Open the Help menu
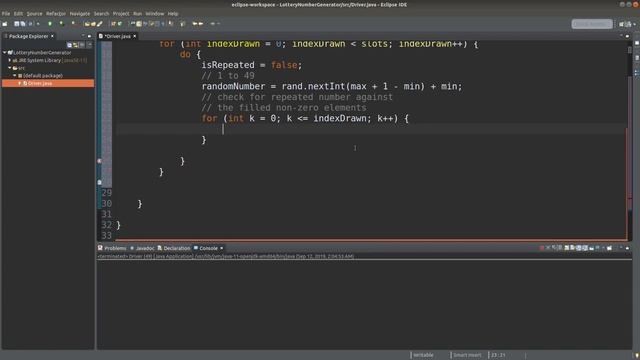 point(173,13)
